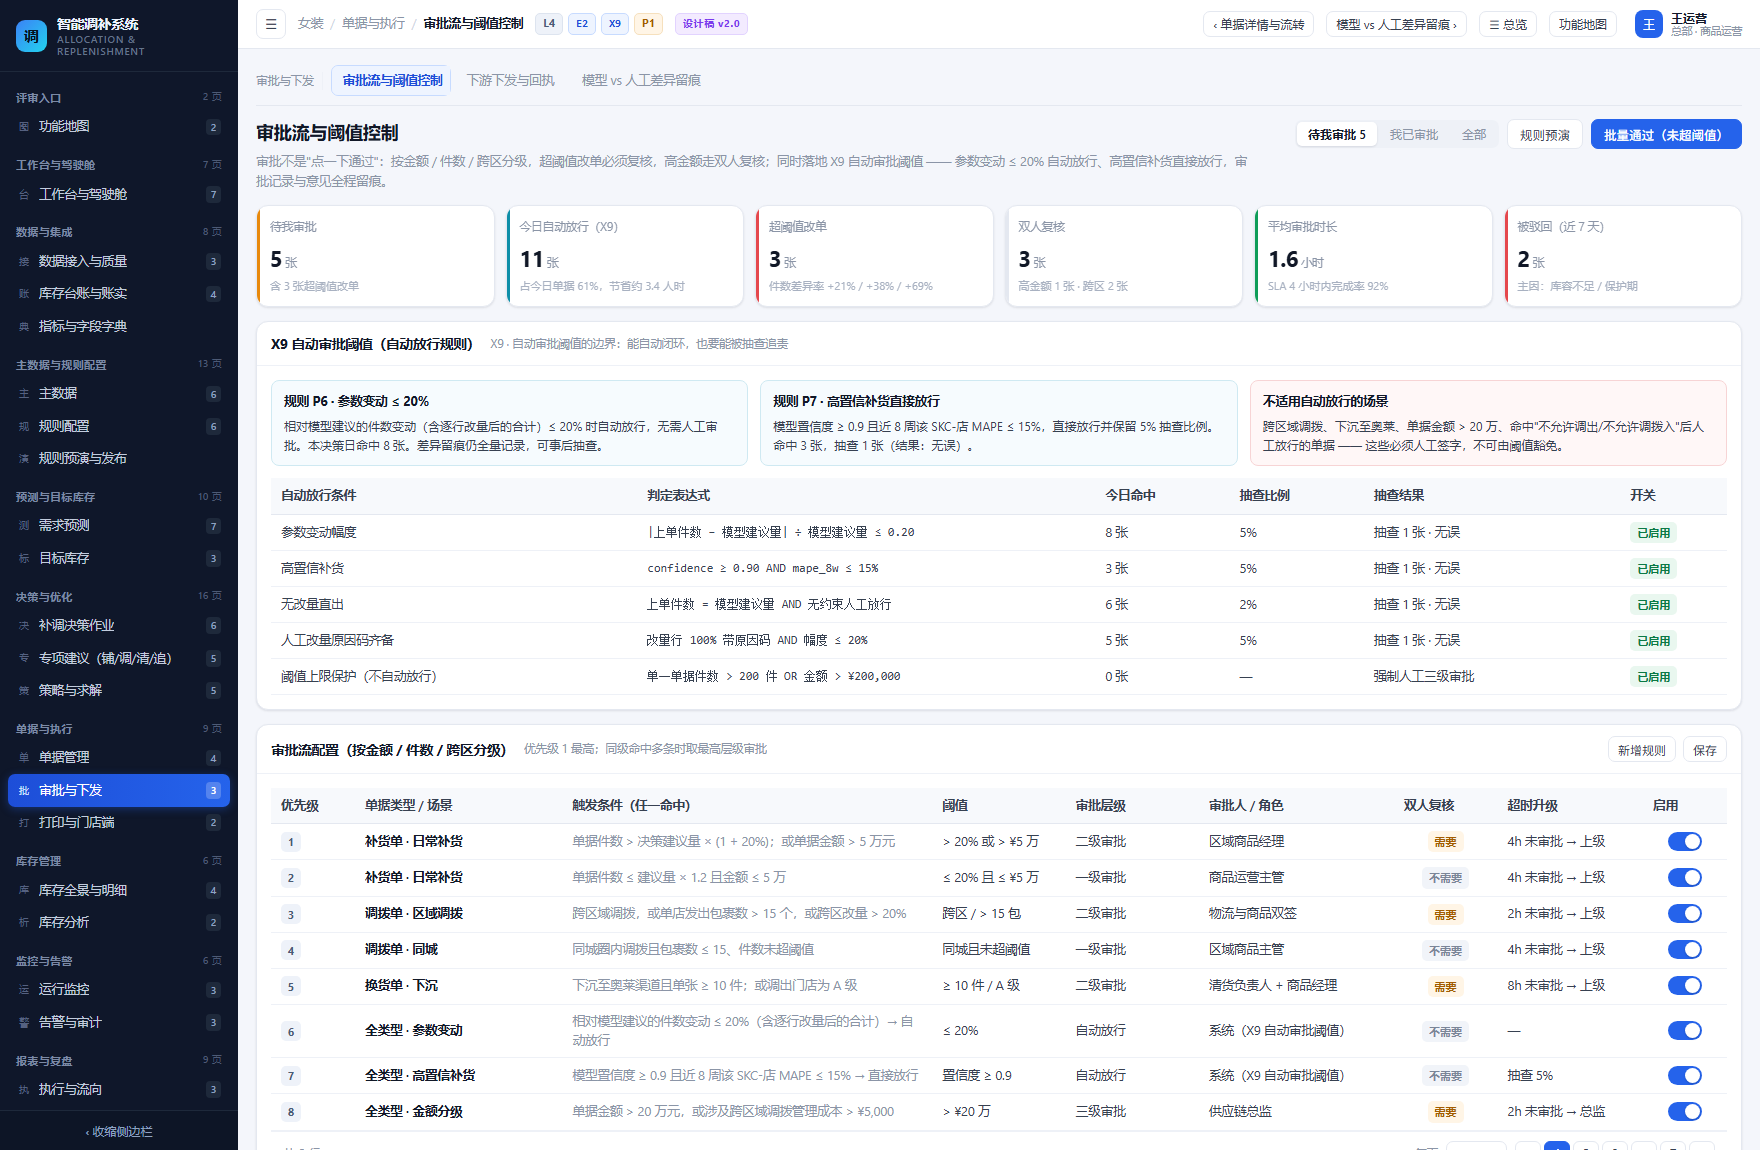
Task: Open the 超阈值改单 summary card
Action: tap(874, 256)
